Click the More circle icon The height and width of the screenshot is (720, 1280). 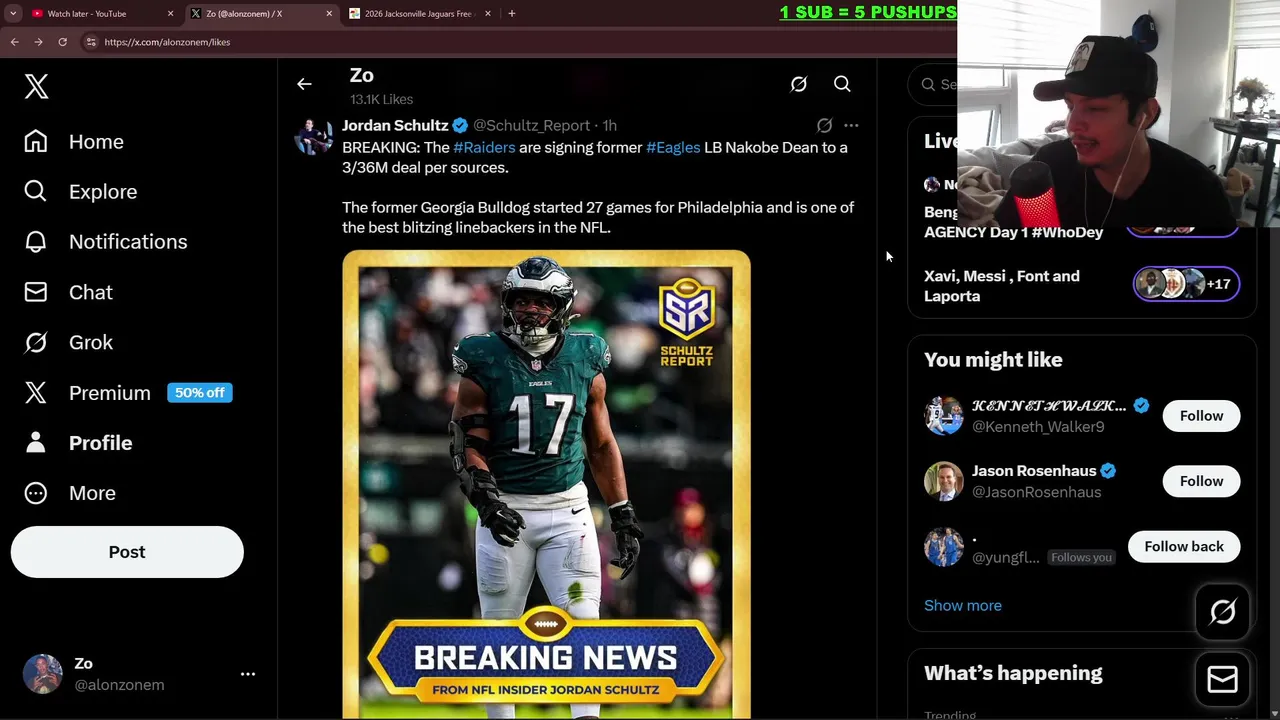point(36,493)
